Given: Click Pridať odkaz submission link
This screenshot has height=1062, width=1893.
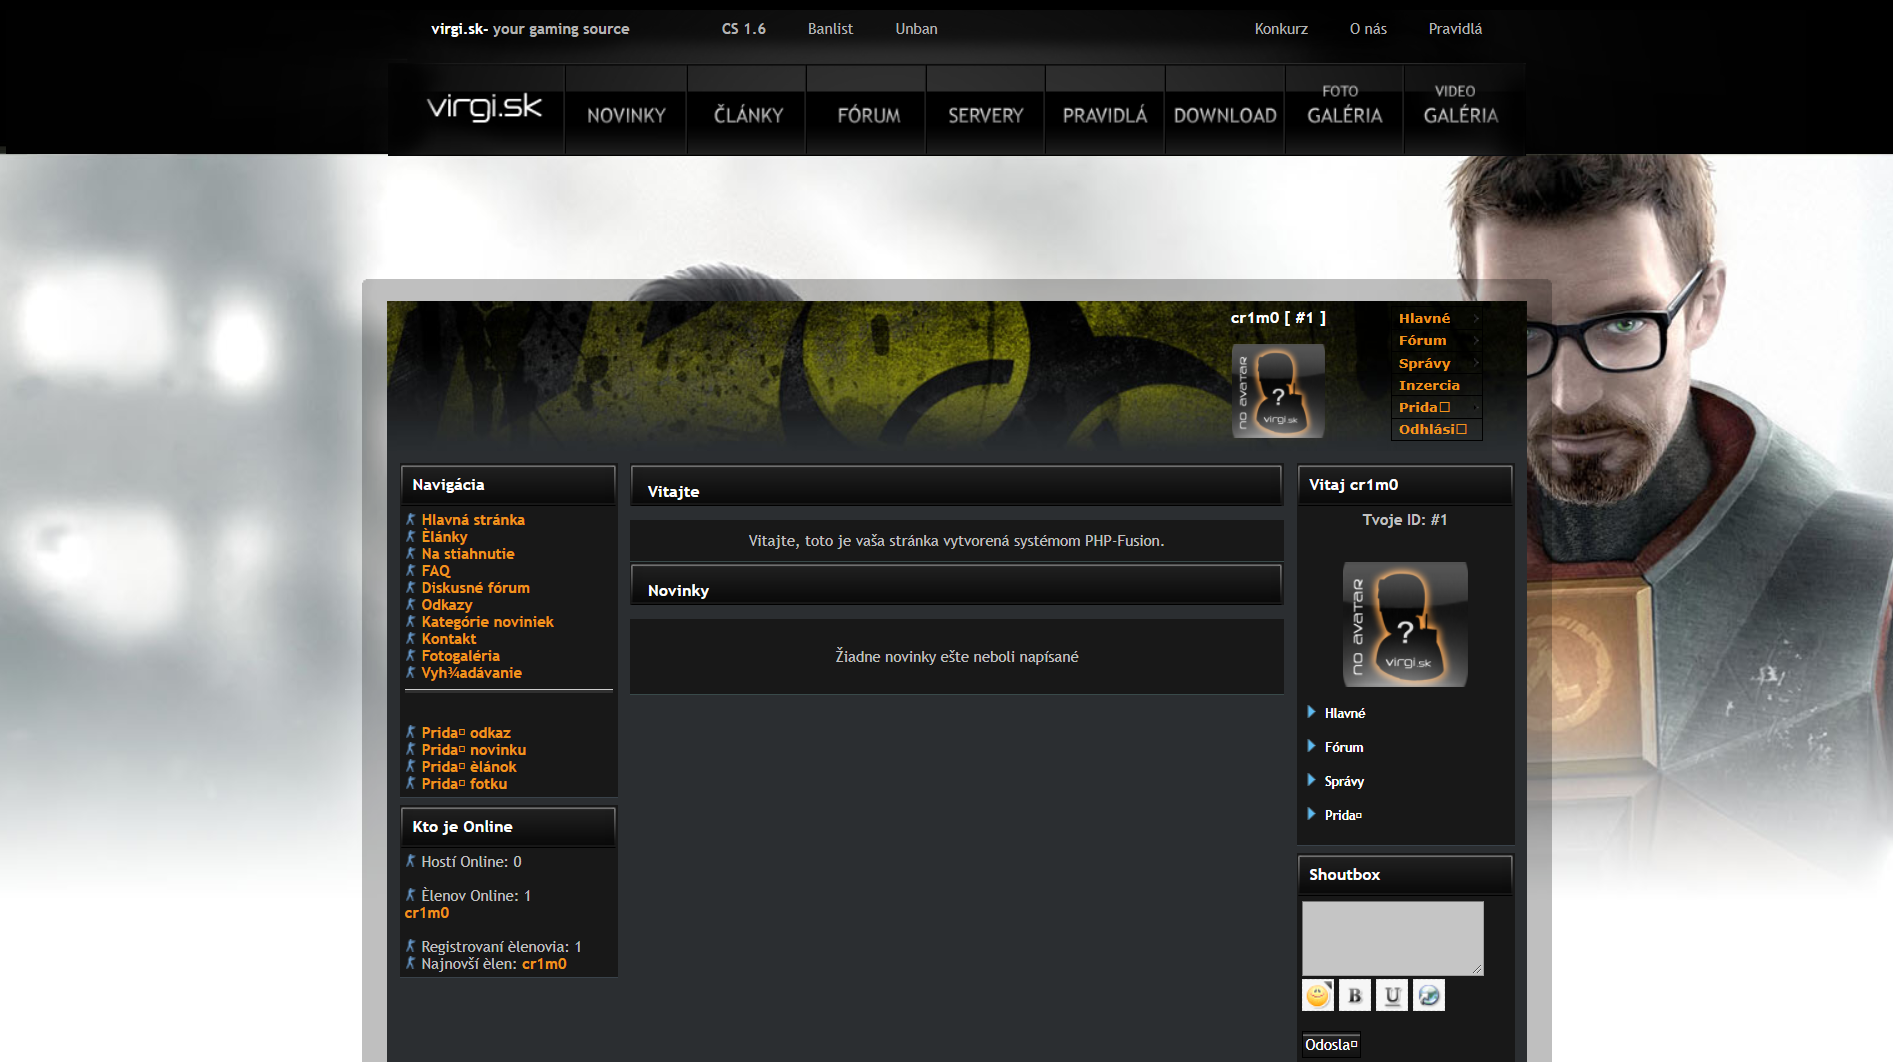Looking at the screenshot, I should pos(466,733).
